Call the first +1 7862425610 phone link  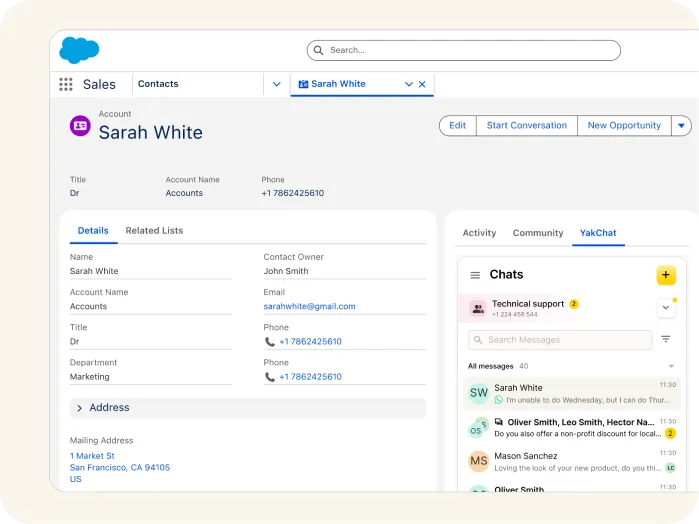pyautogui.click(x=310, y=342)
